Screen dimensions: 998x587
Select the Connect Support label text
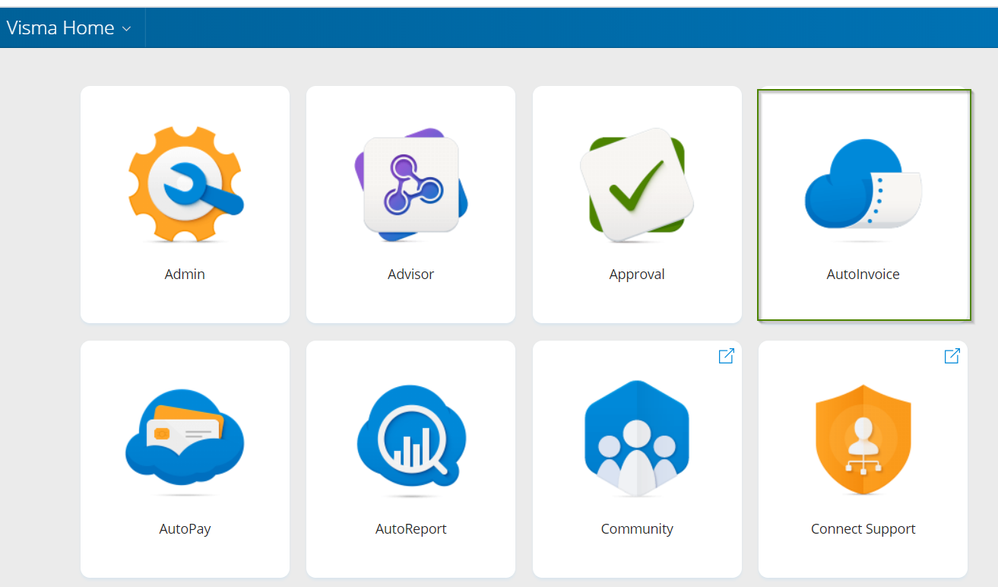(863, 529)
